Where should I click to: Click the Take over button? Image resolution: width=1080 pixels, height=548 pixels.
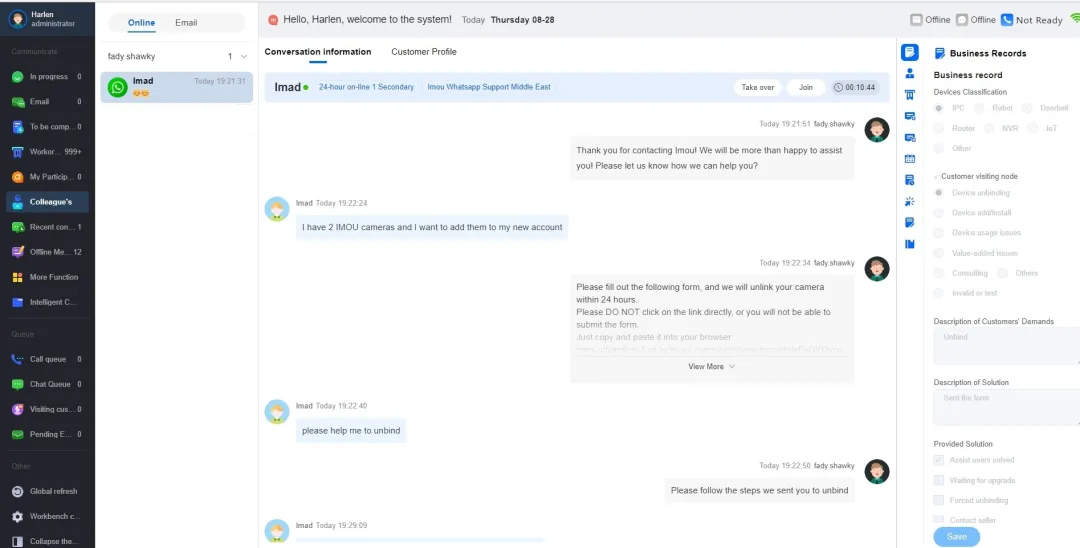(x=757, y=88)
